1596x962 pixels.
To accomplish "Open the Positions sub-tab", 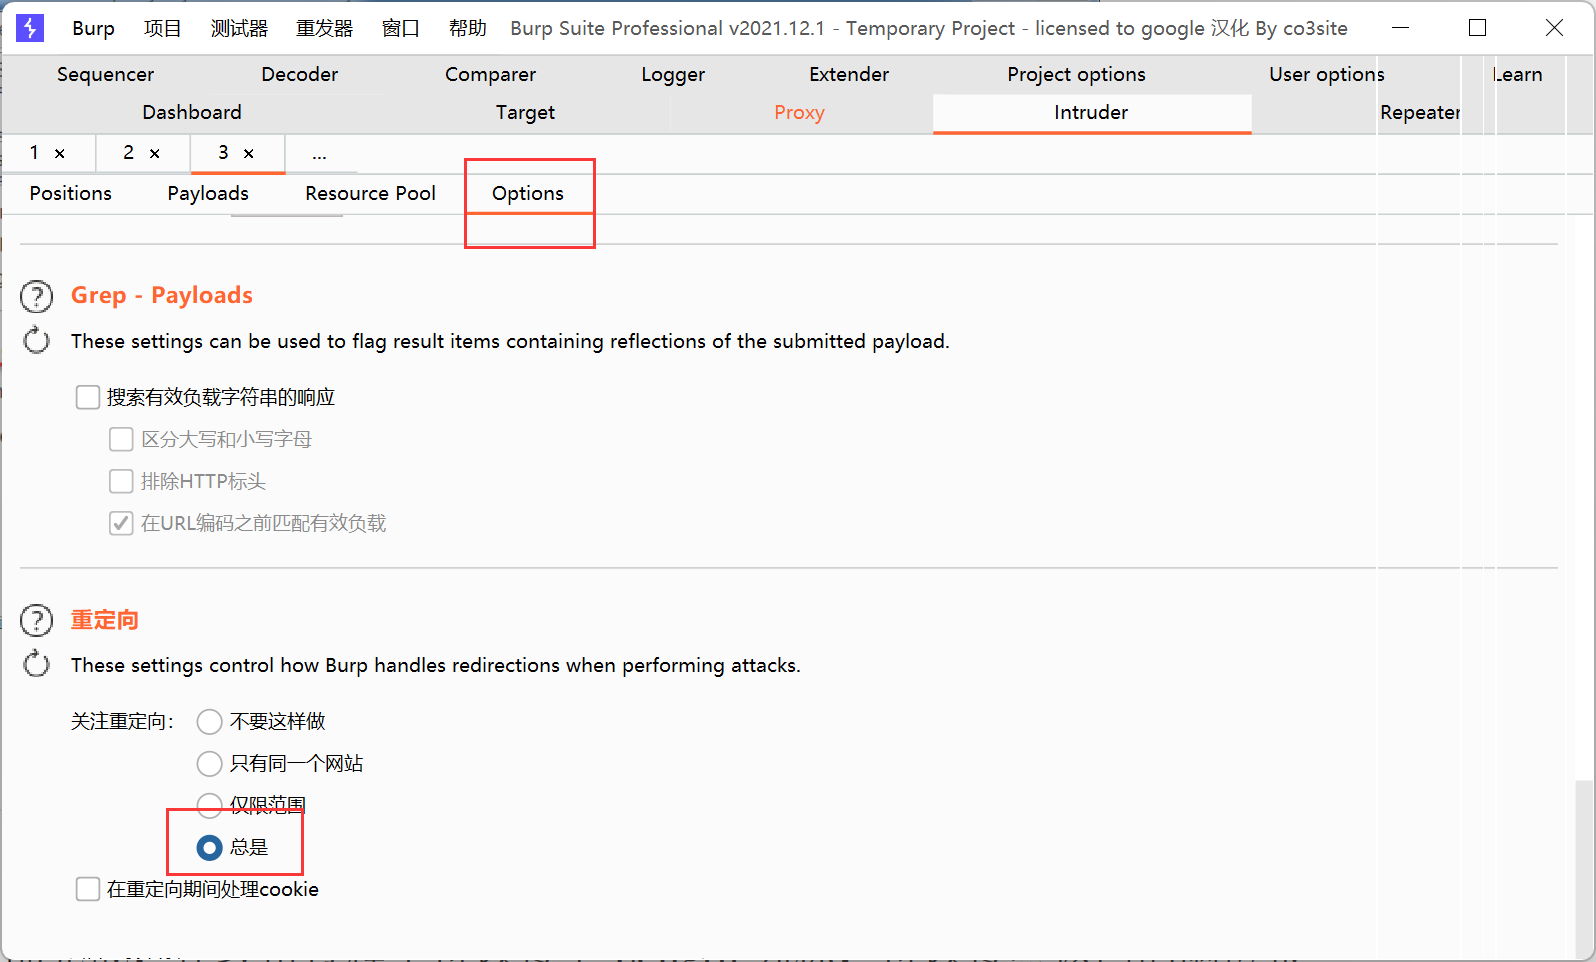I will pos(70,193).
